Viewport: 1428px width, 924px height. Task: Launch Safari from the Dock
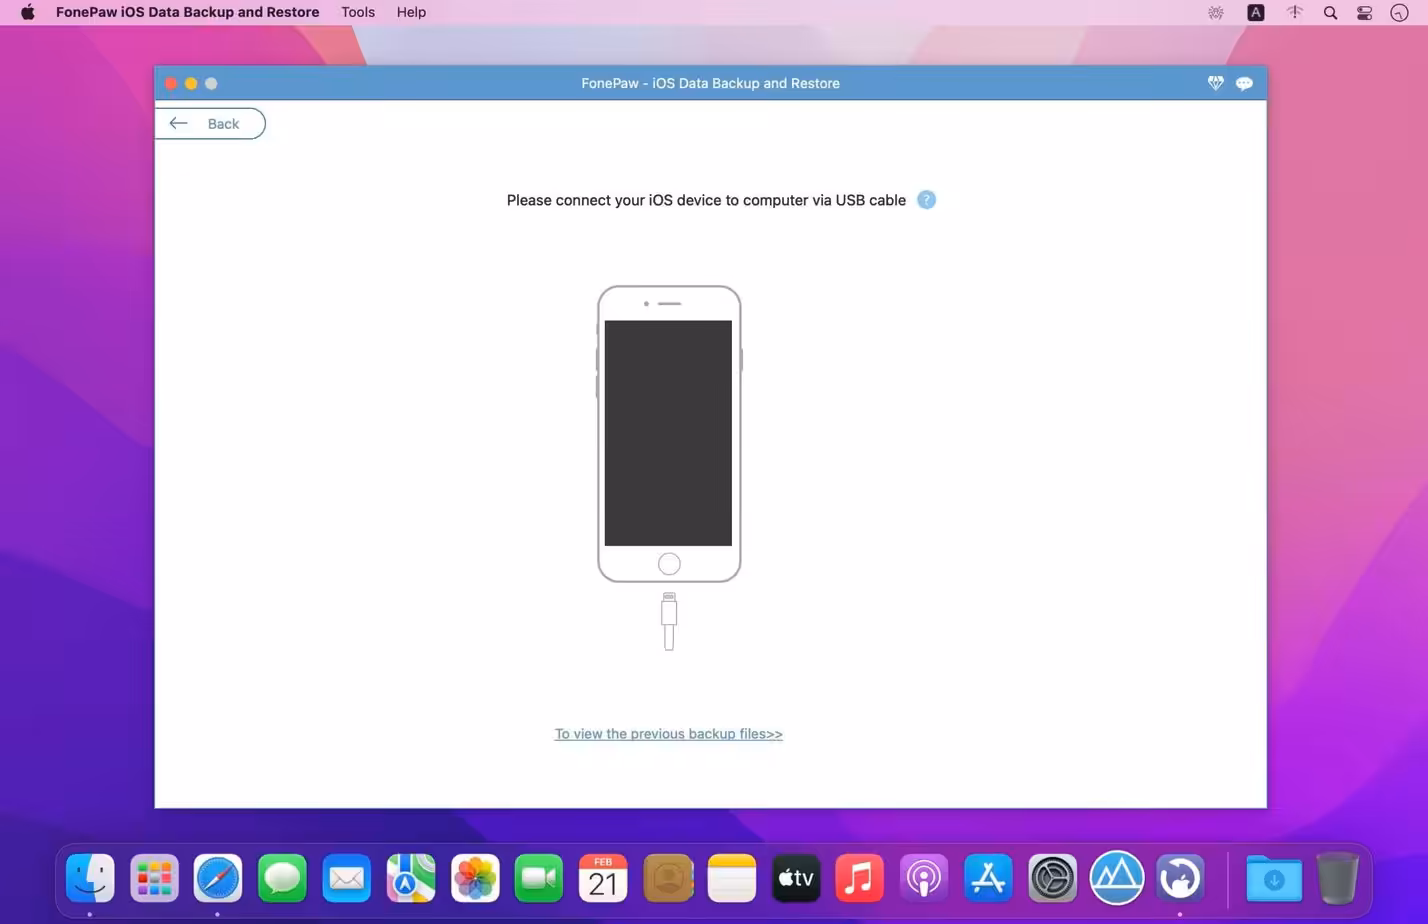218,878
